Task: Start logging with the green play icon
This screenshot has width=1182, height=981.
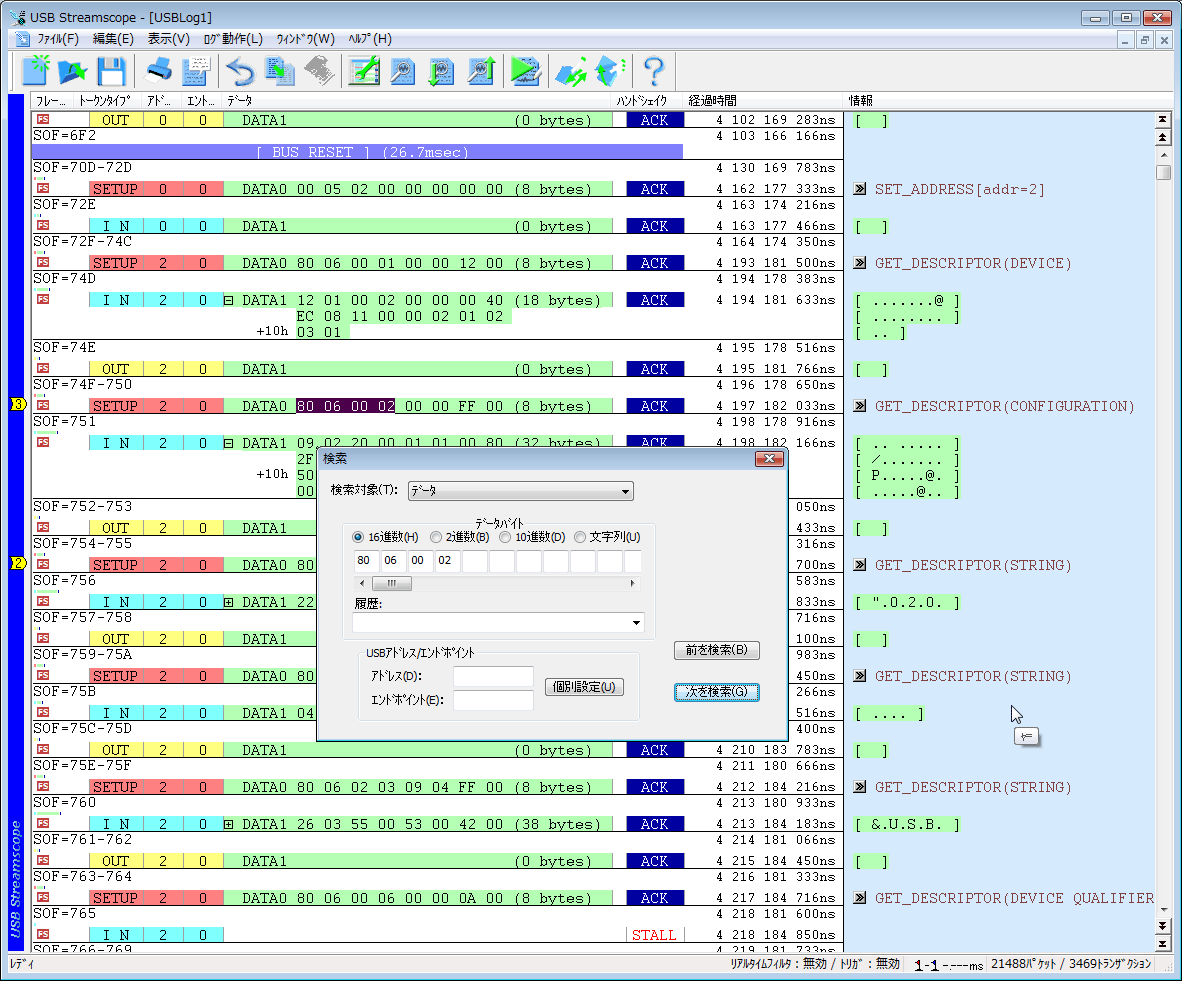Action: [525, 72]
